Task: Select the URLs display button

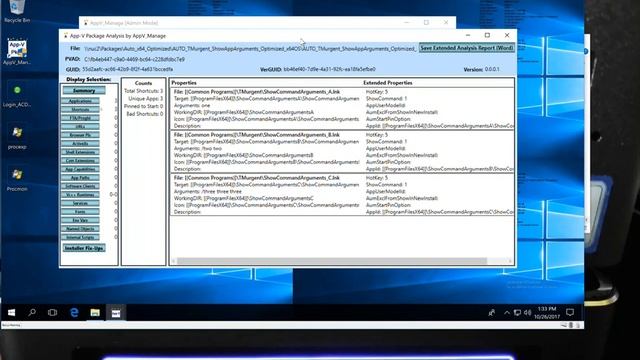Action: click(80, 127)
